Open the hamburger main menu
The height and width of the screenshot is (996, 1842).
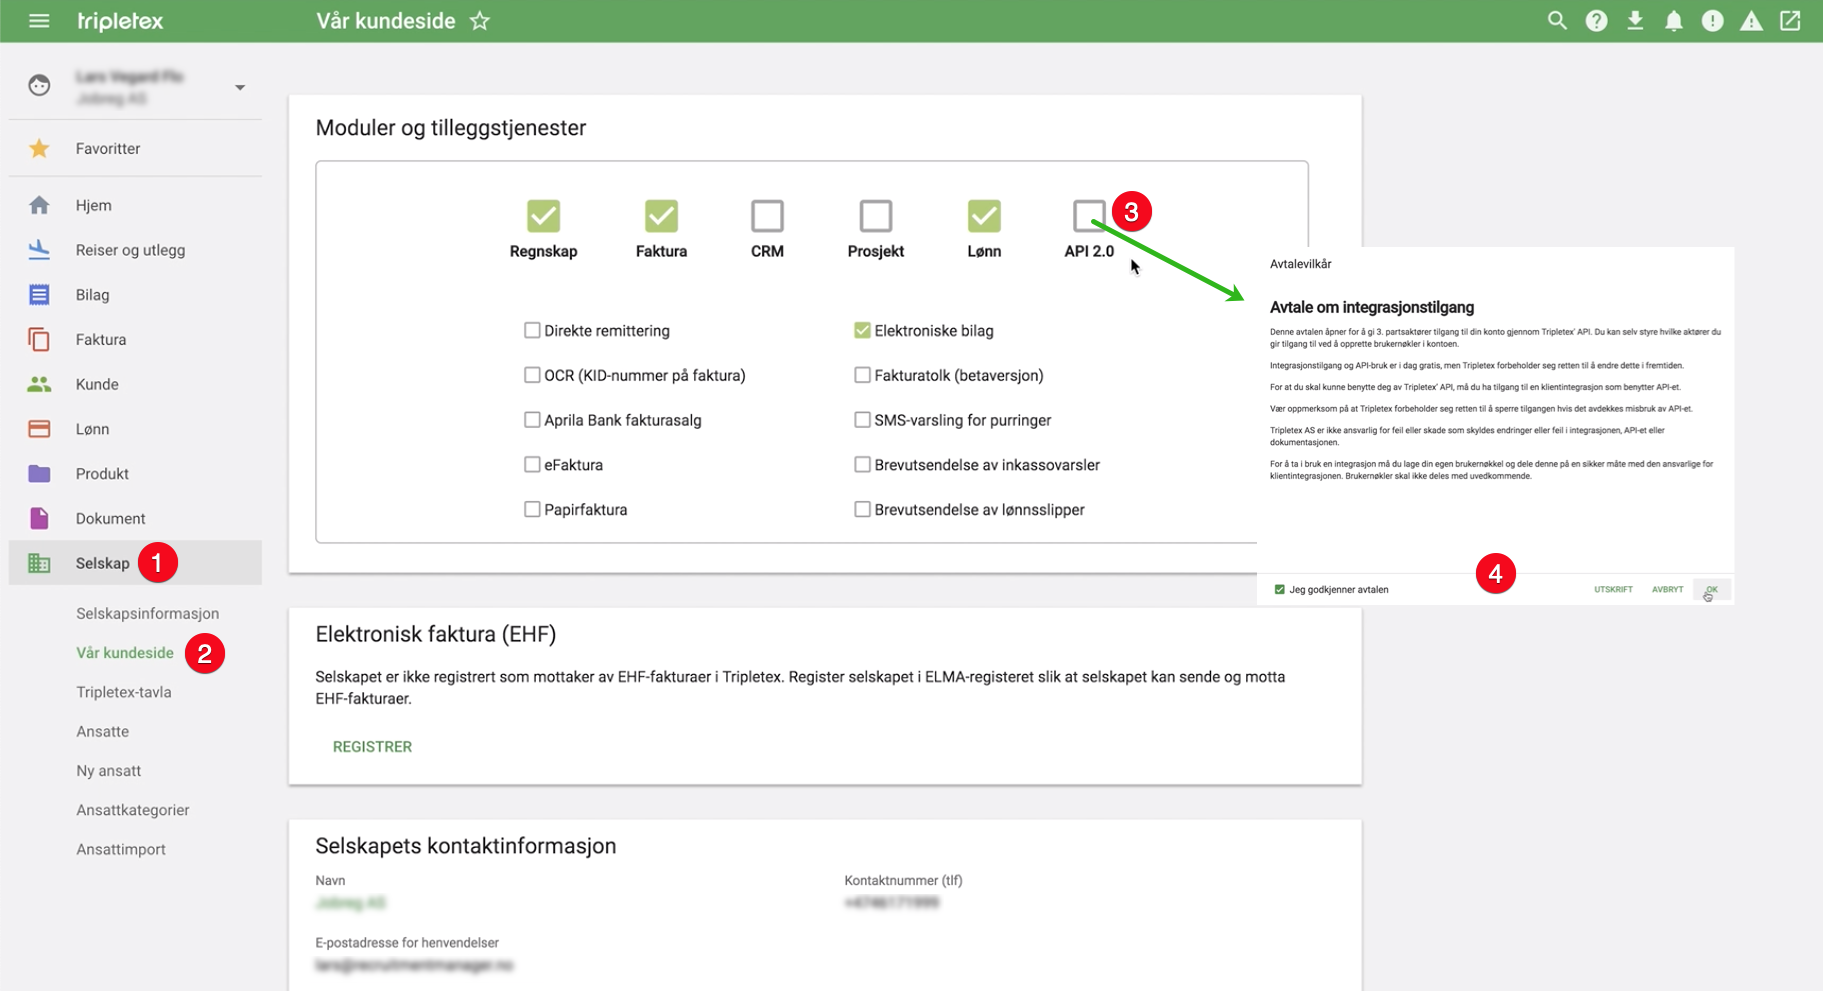pos(39,21)
